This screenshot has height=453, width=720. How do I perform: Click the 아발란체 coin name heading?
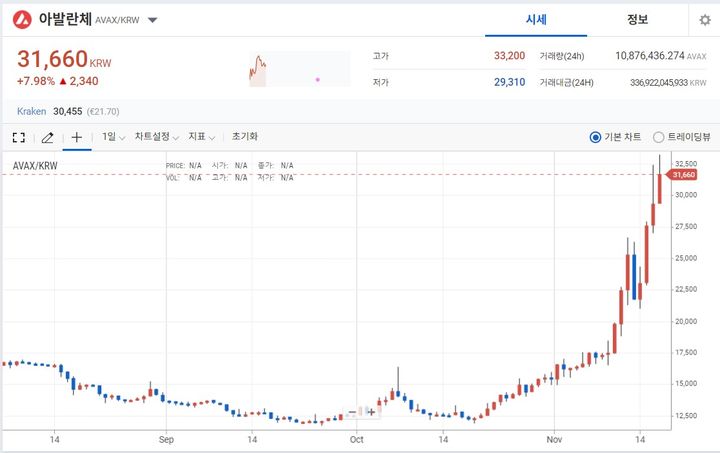click(65, 19)
